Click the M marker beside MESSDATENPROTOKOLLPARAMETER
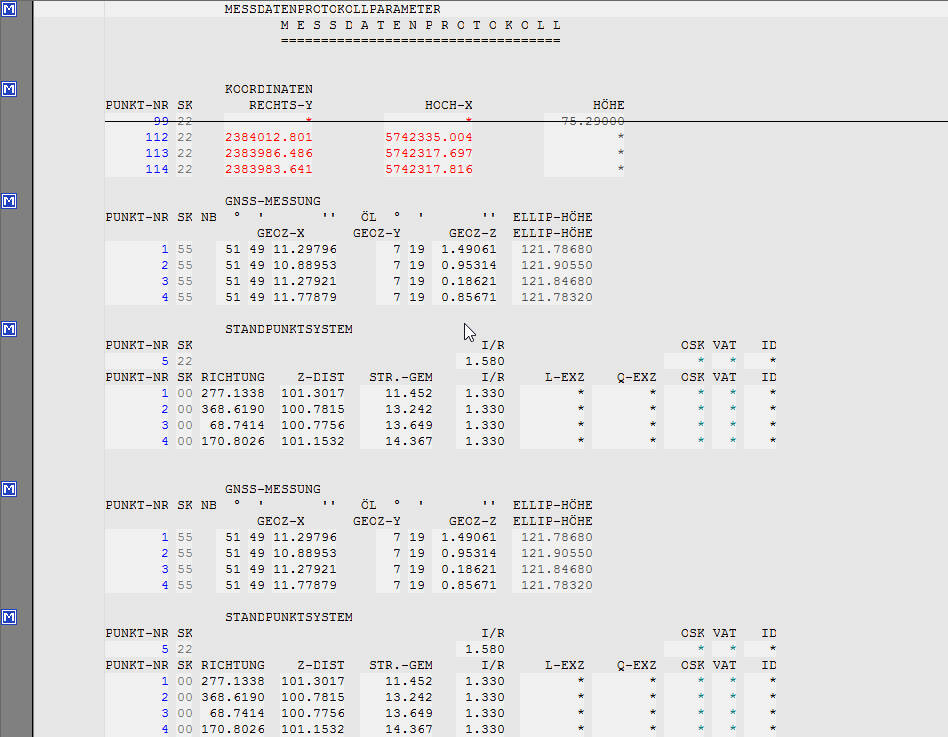The width and height of the screenshot is (948, 737). click(9, 9)
